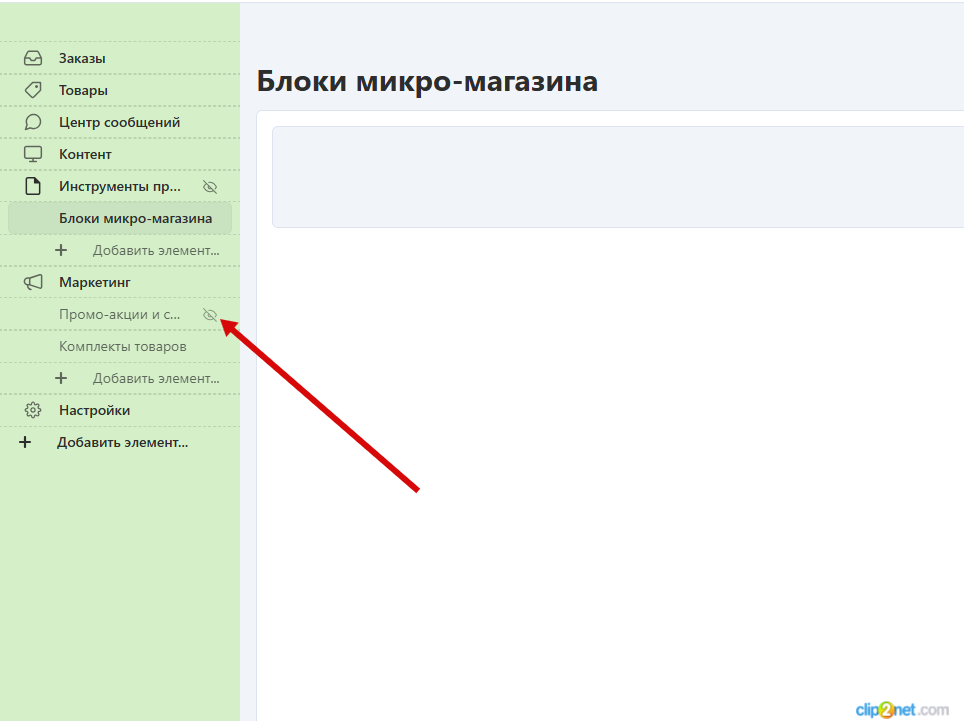964x721 pixels.
Task: Click the Заказы inbox icon
Action: click(x=33, y=58)
